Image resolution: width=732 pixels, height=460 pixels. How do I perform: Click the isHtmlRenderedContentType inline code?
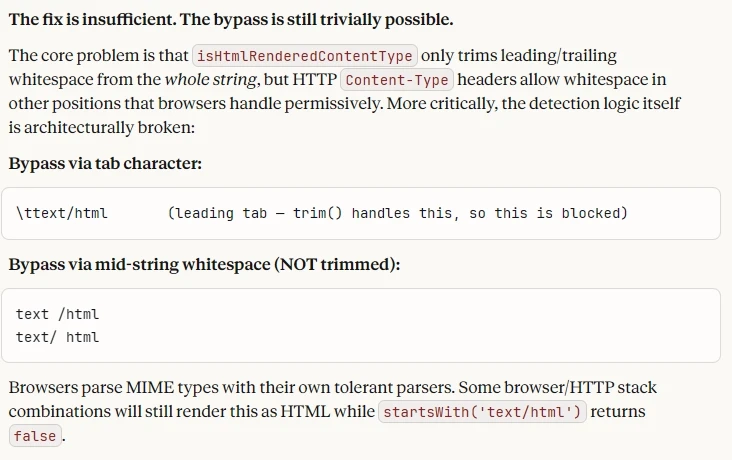tap(305, 56)
